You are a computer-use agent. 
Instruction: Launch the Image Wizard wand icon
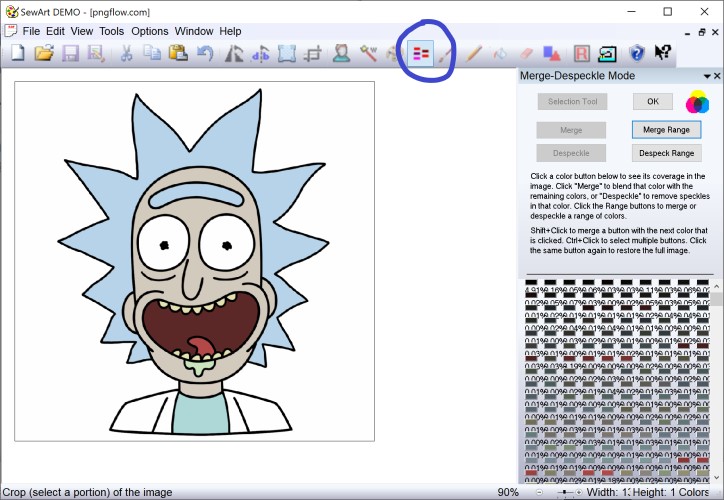pos(368,54)
